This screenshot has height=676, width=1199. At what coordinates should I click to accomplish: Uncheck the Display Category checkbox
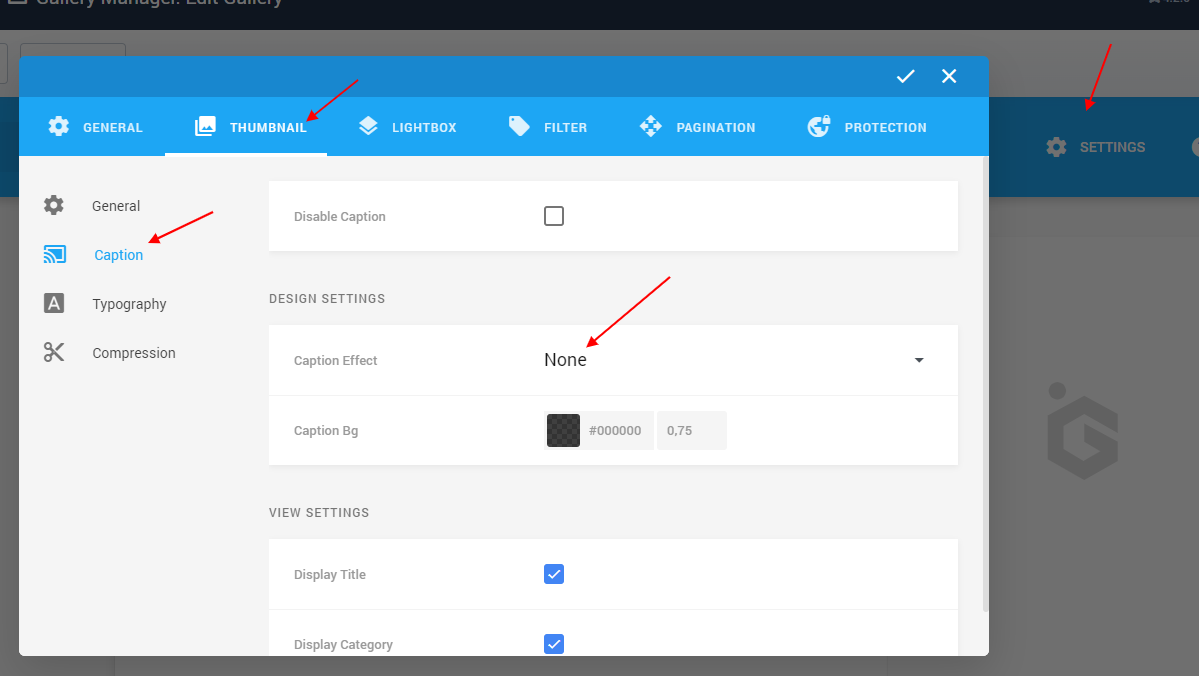554,644
